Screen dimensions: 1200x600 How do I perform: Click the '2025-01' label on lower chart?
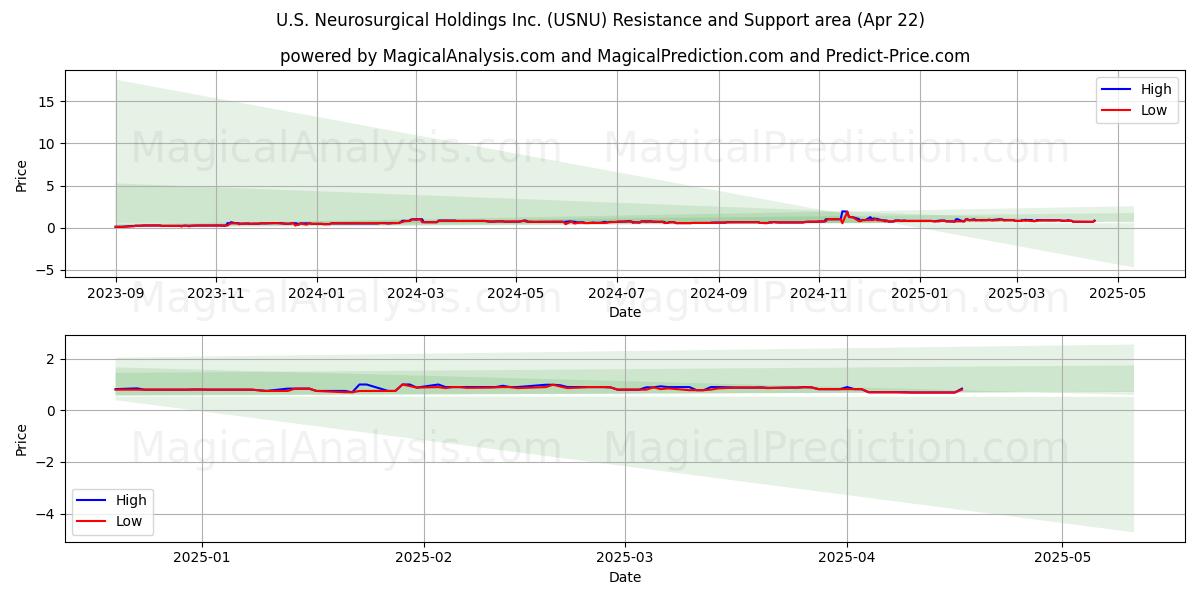click(x=202, y=558)
